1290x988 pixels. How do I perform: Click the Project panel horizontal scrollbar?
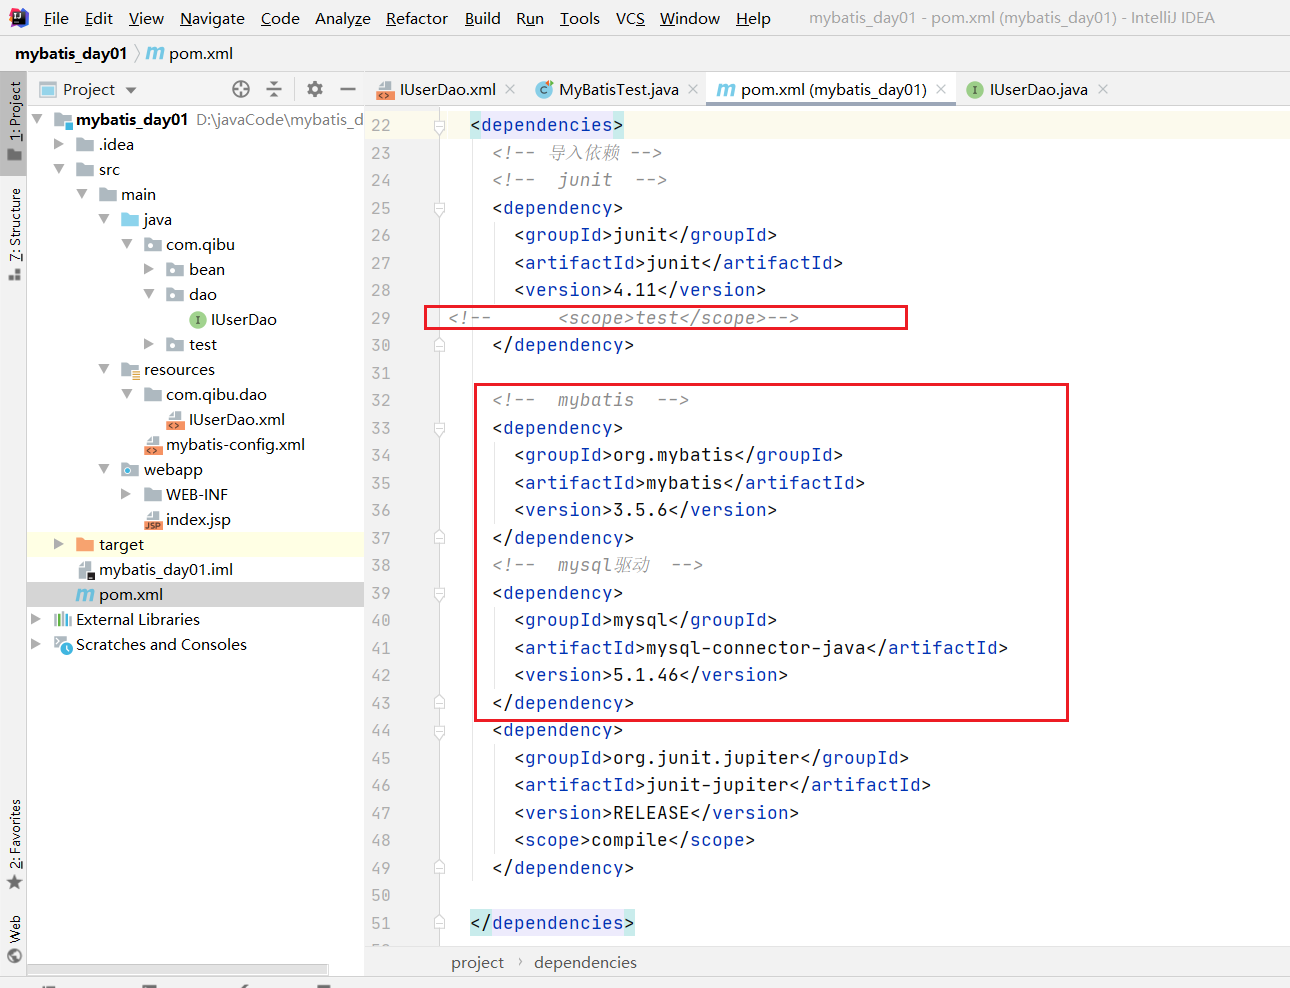178,969
